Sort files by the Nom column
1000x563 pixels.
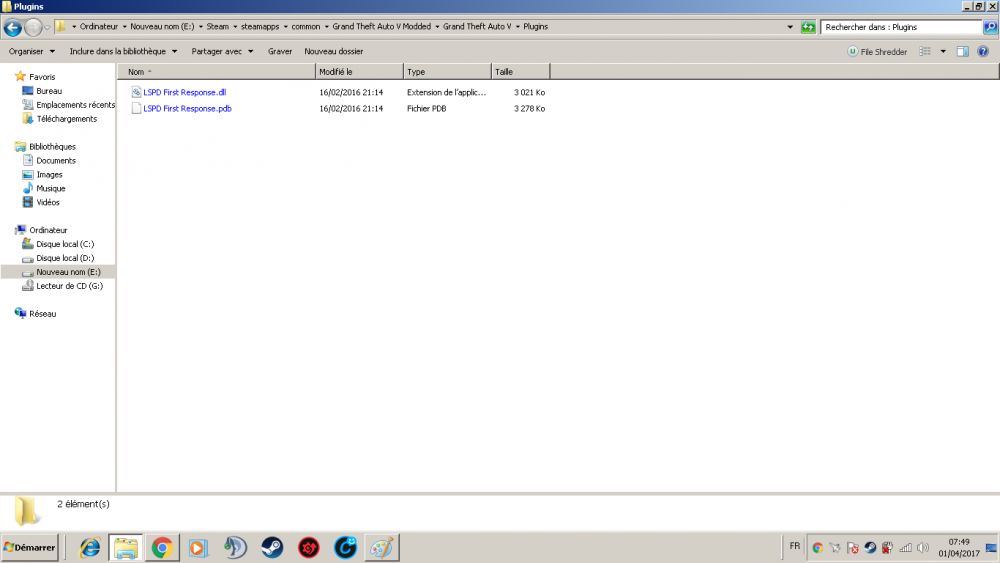pos(216,71)
